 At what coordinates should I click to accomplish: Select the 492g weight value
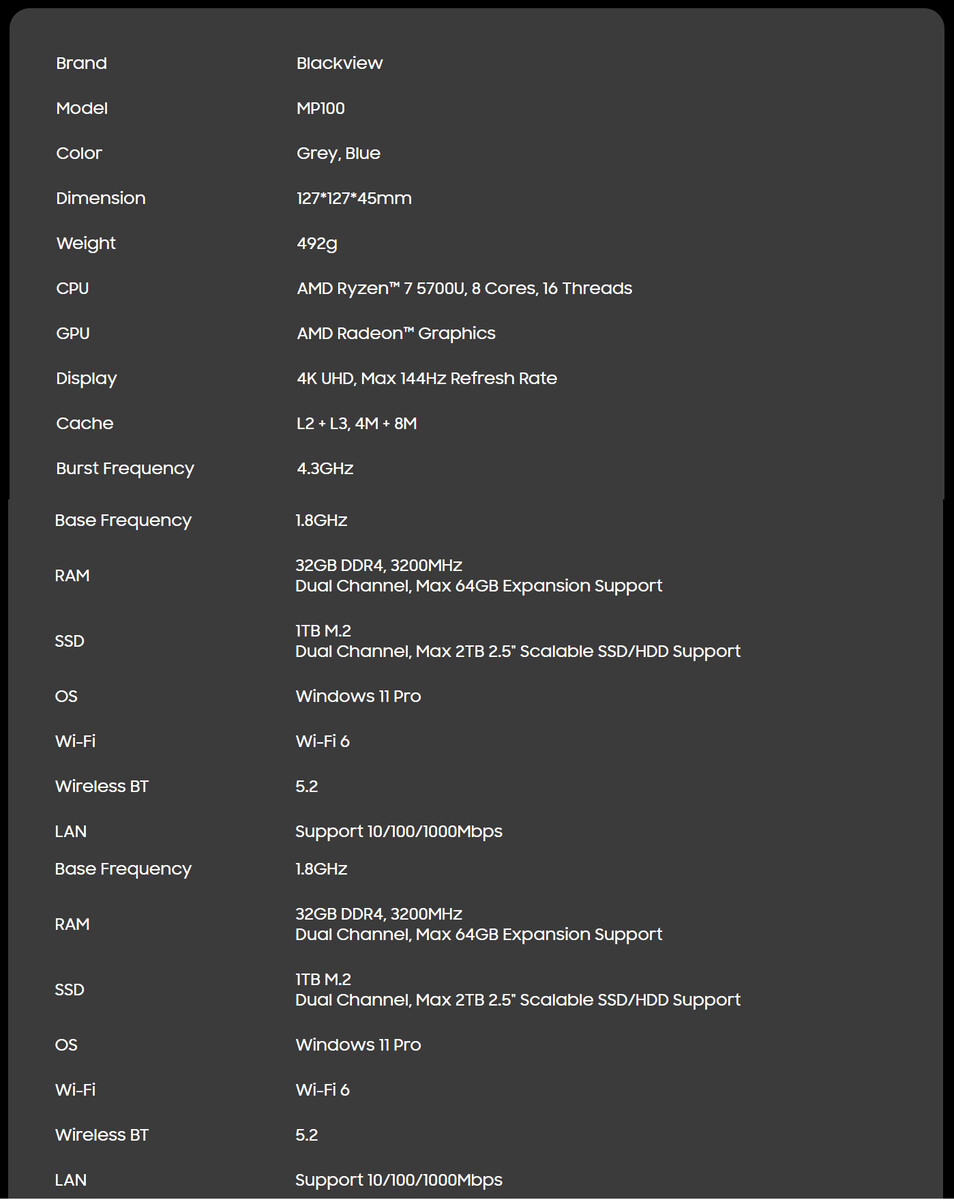pos(318,243)
